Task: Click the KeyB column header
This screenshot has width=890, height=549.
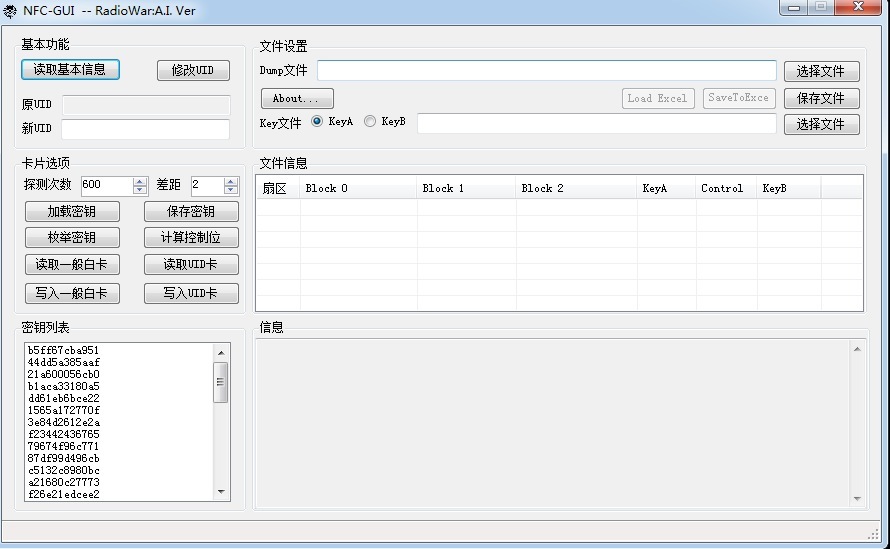Action: [789, 188]
